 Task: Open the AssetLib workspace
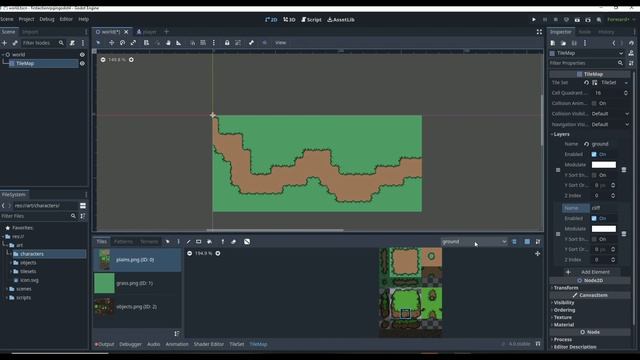click(x=341, y=20)
